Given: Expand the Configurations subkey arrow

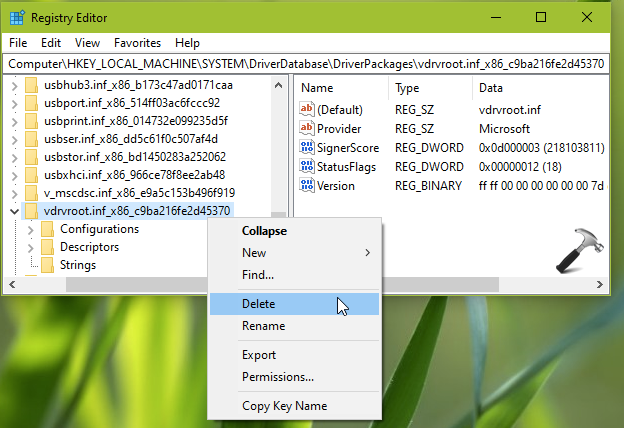Looking at the screenshot, I should point(30,229).
